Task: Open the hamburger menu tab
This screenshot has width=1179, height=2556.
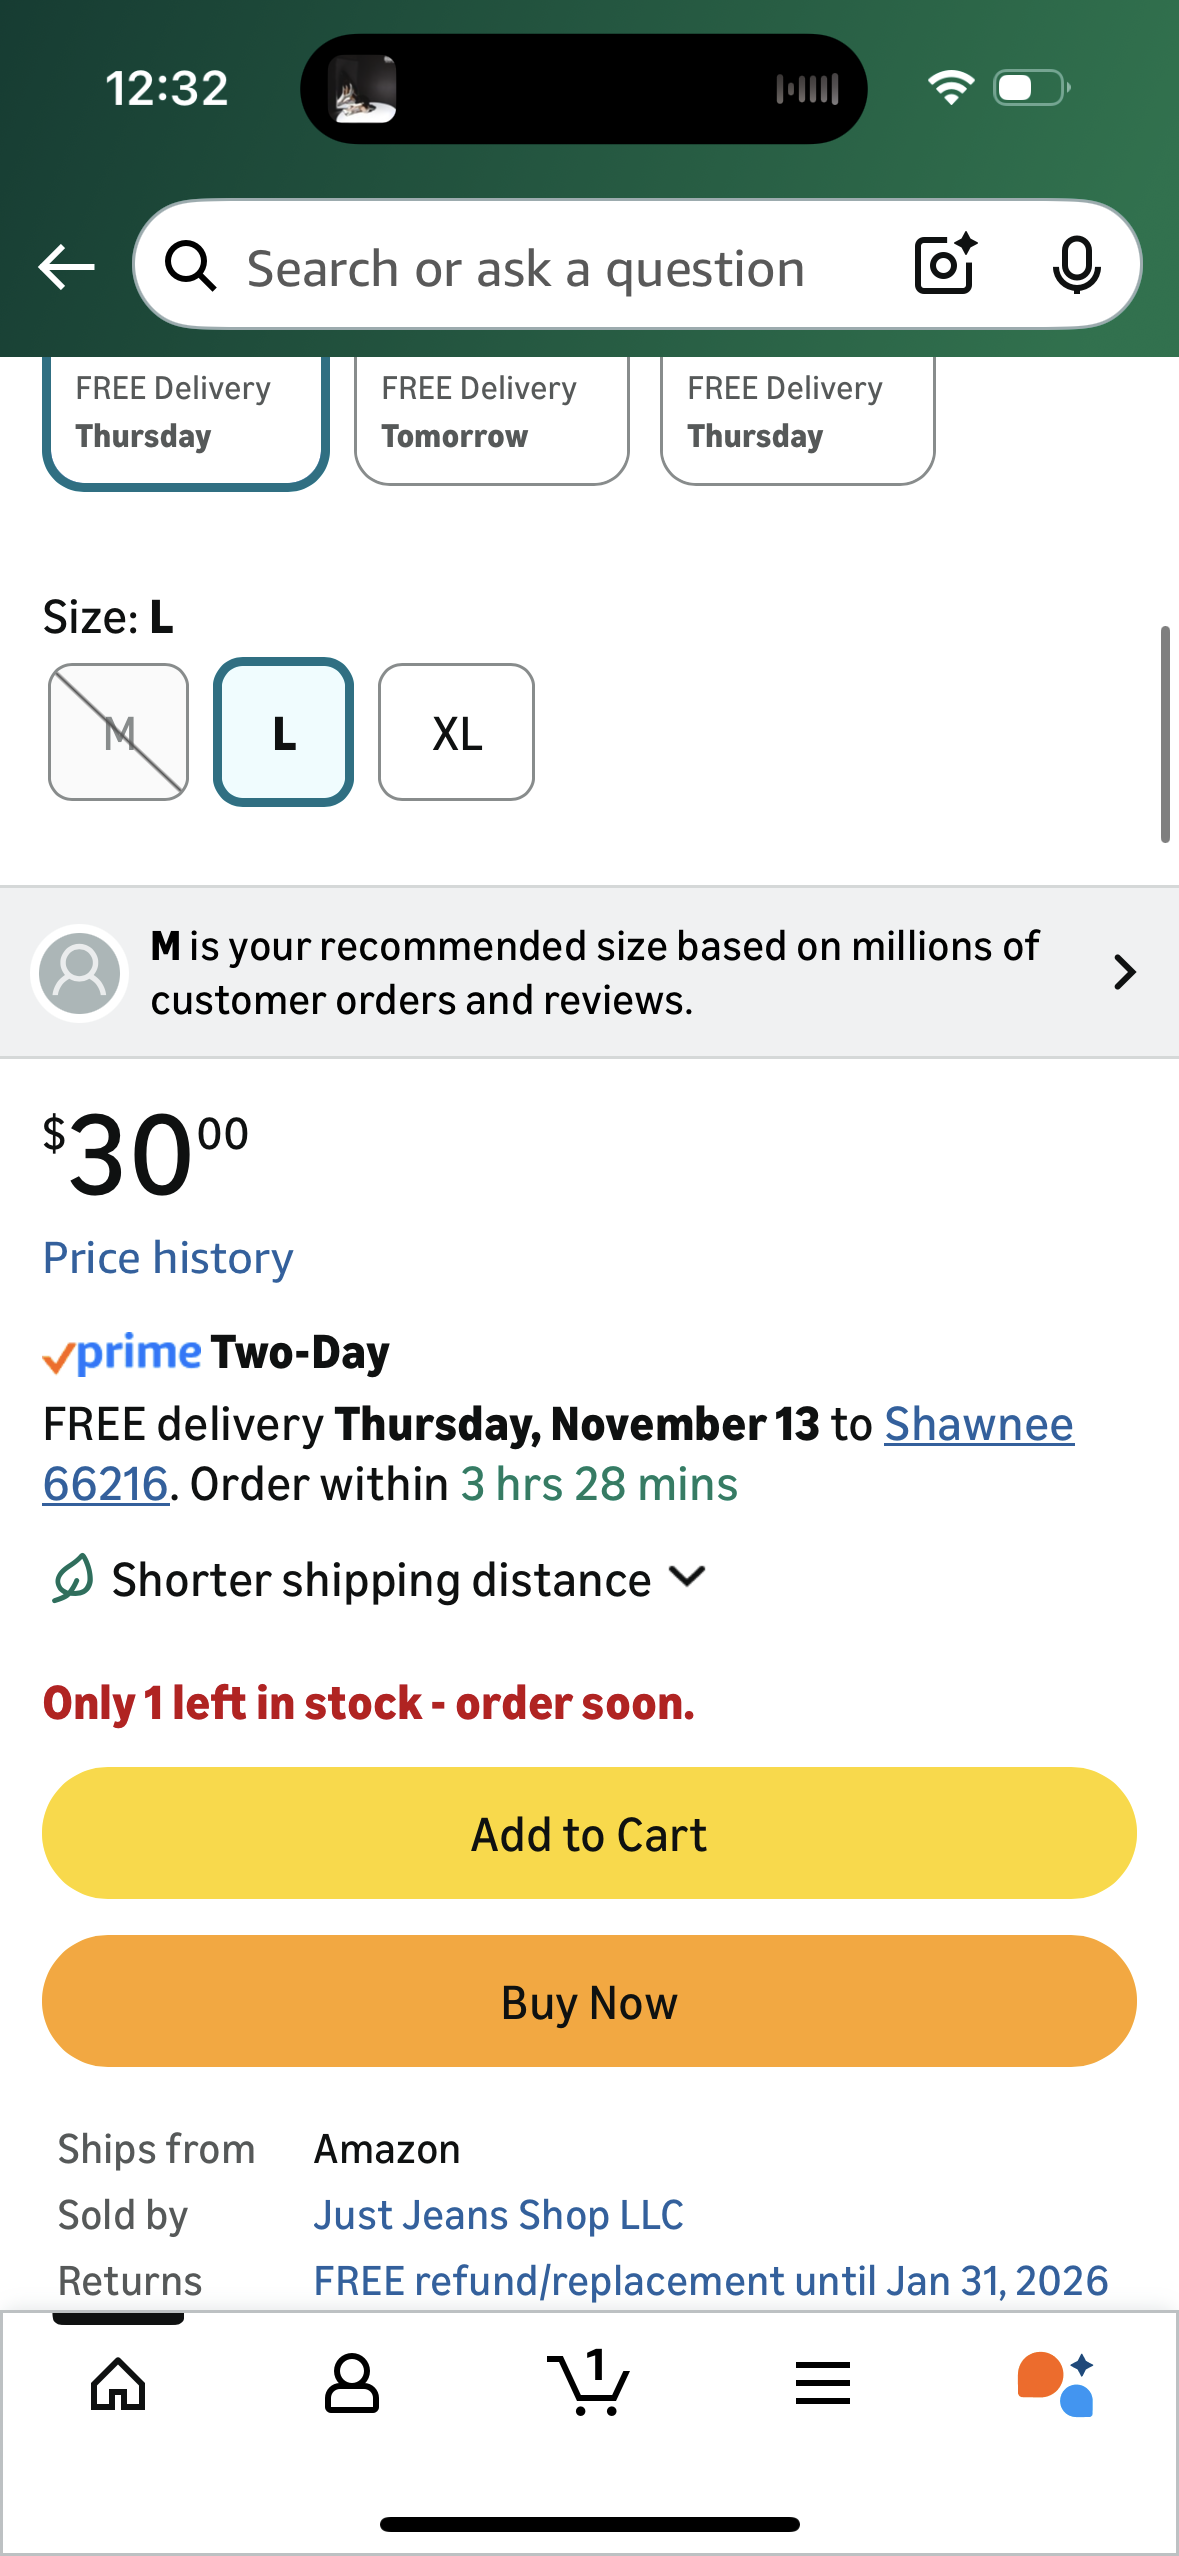Action: pos(823,2384)
